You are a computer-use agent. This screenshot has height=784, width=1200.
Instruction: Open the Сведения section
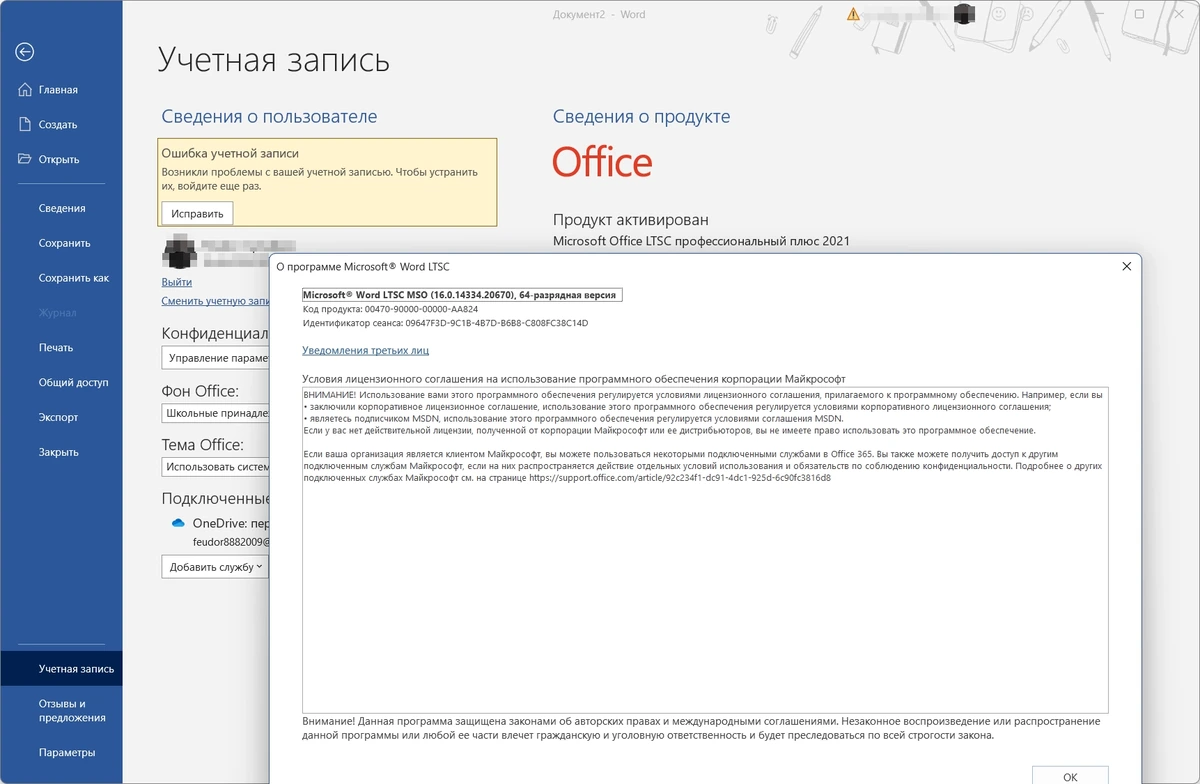[x=61, y=208]
